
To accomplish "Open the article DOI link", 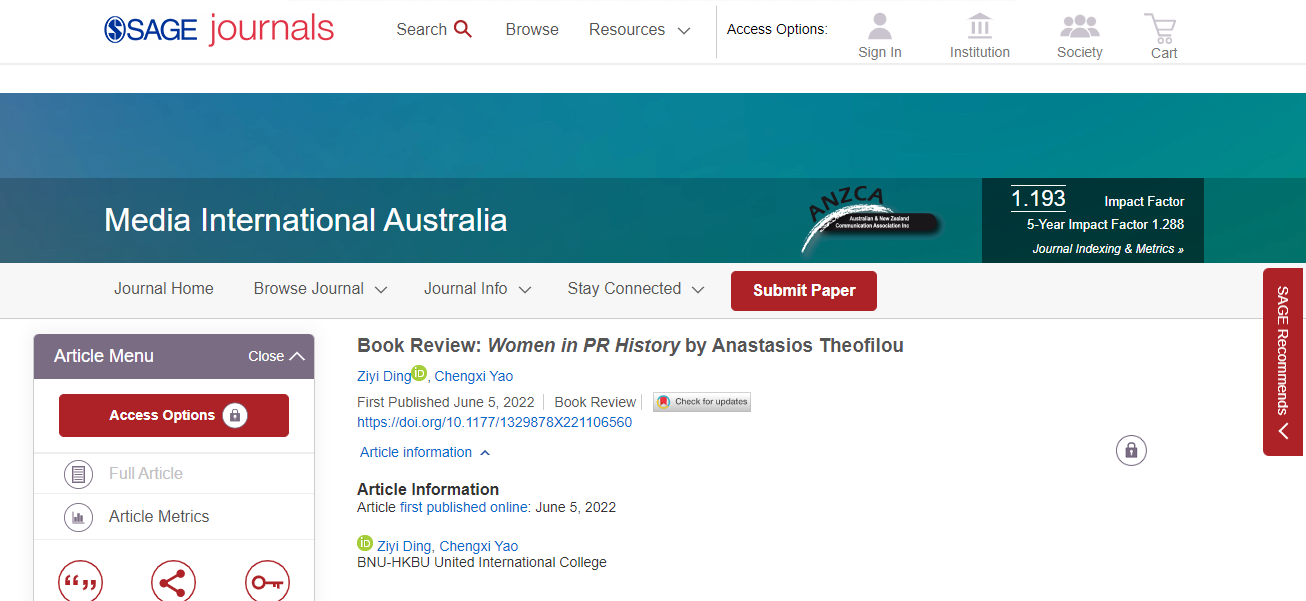I will (494, 422).
